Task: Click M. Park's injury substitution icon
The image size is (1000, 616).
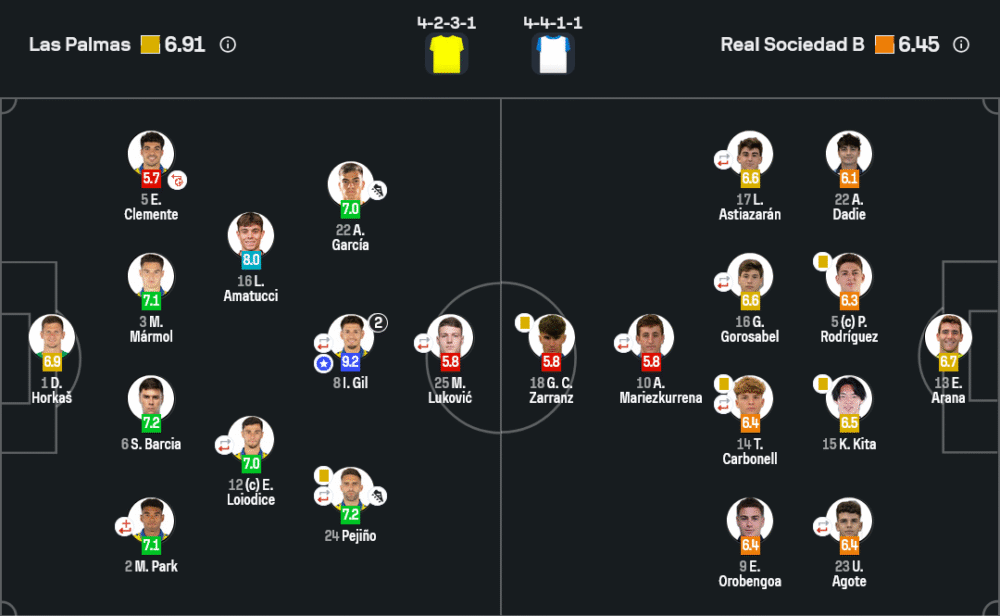Action: click(124, 526)
